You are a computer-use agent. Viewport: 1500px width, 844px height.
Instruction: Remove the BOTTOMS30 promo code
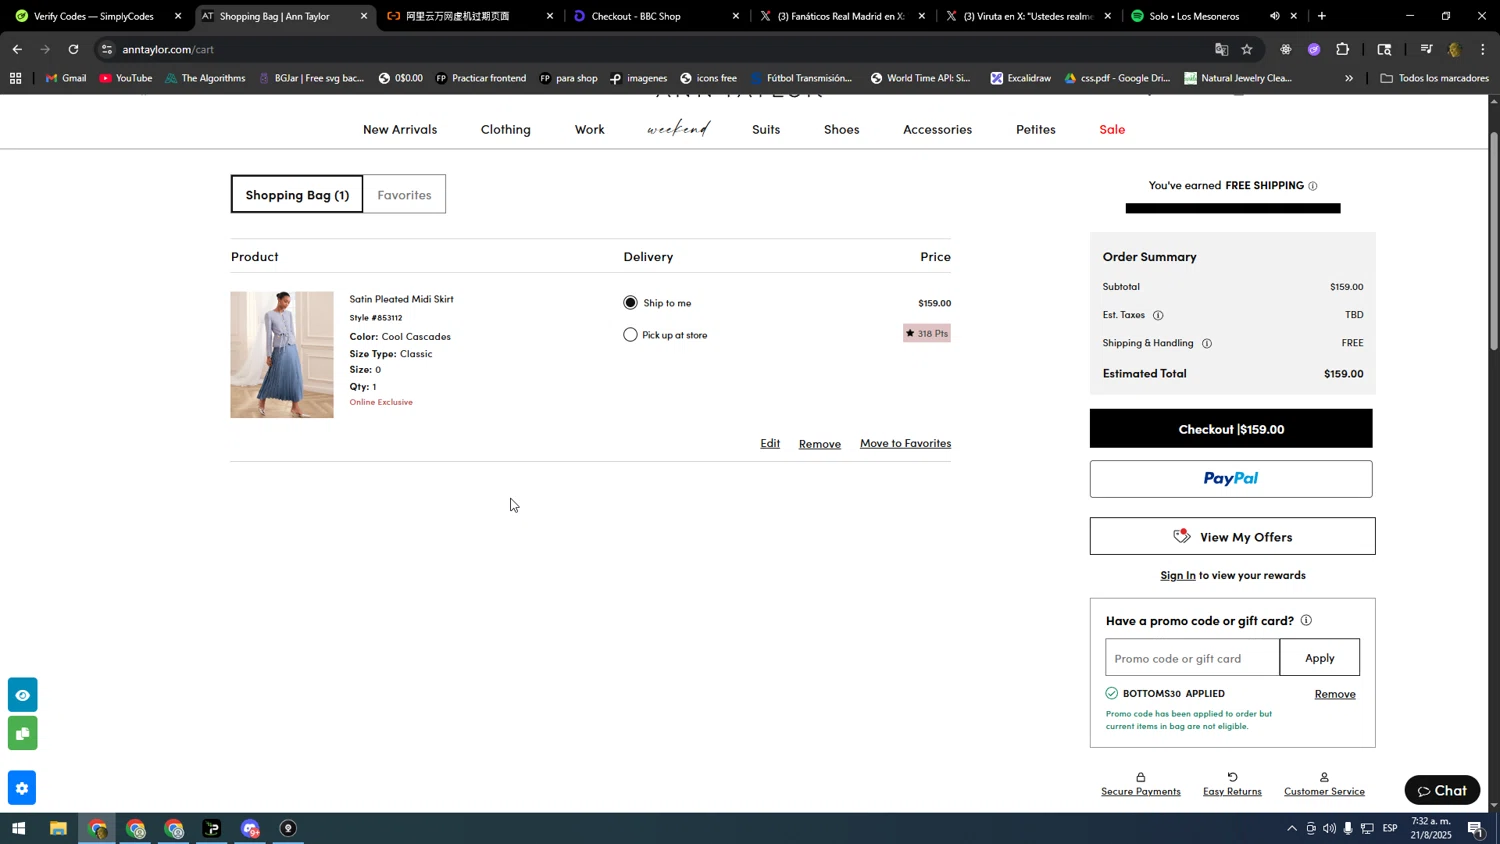1335,694
